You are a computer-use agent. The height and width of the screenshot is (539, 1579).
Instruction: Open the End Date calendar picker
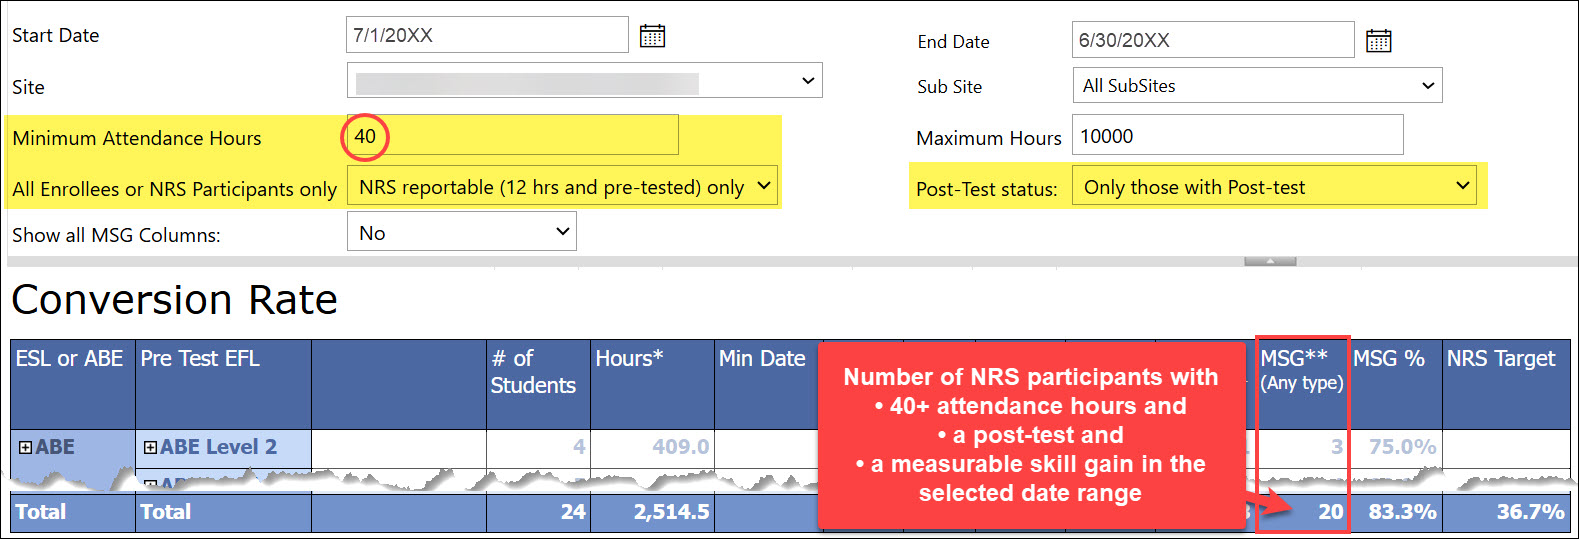click(1378, 41)
